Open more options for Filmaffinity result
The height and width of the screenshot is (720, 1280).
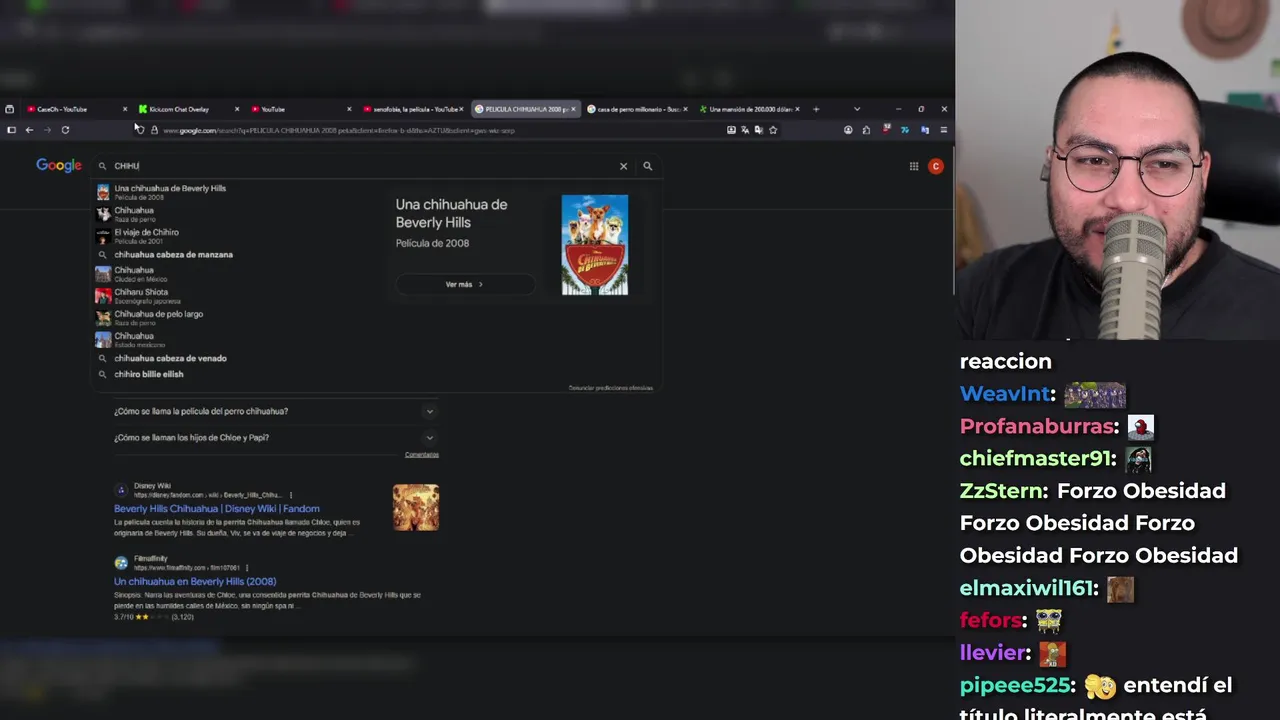tap(247, 568)
